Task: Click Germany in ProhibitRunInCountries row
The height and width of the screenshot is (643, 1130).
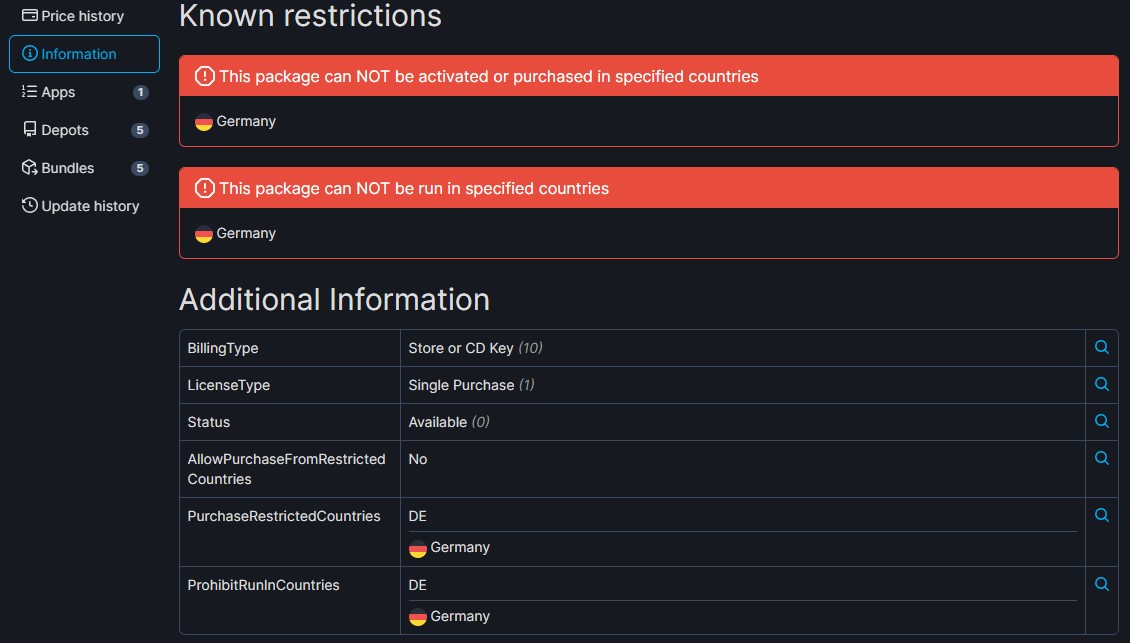Action: point(460,616)
